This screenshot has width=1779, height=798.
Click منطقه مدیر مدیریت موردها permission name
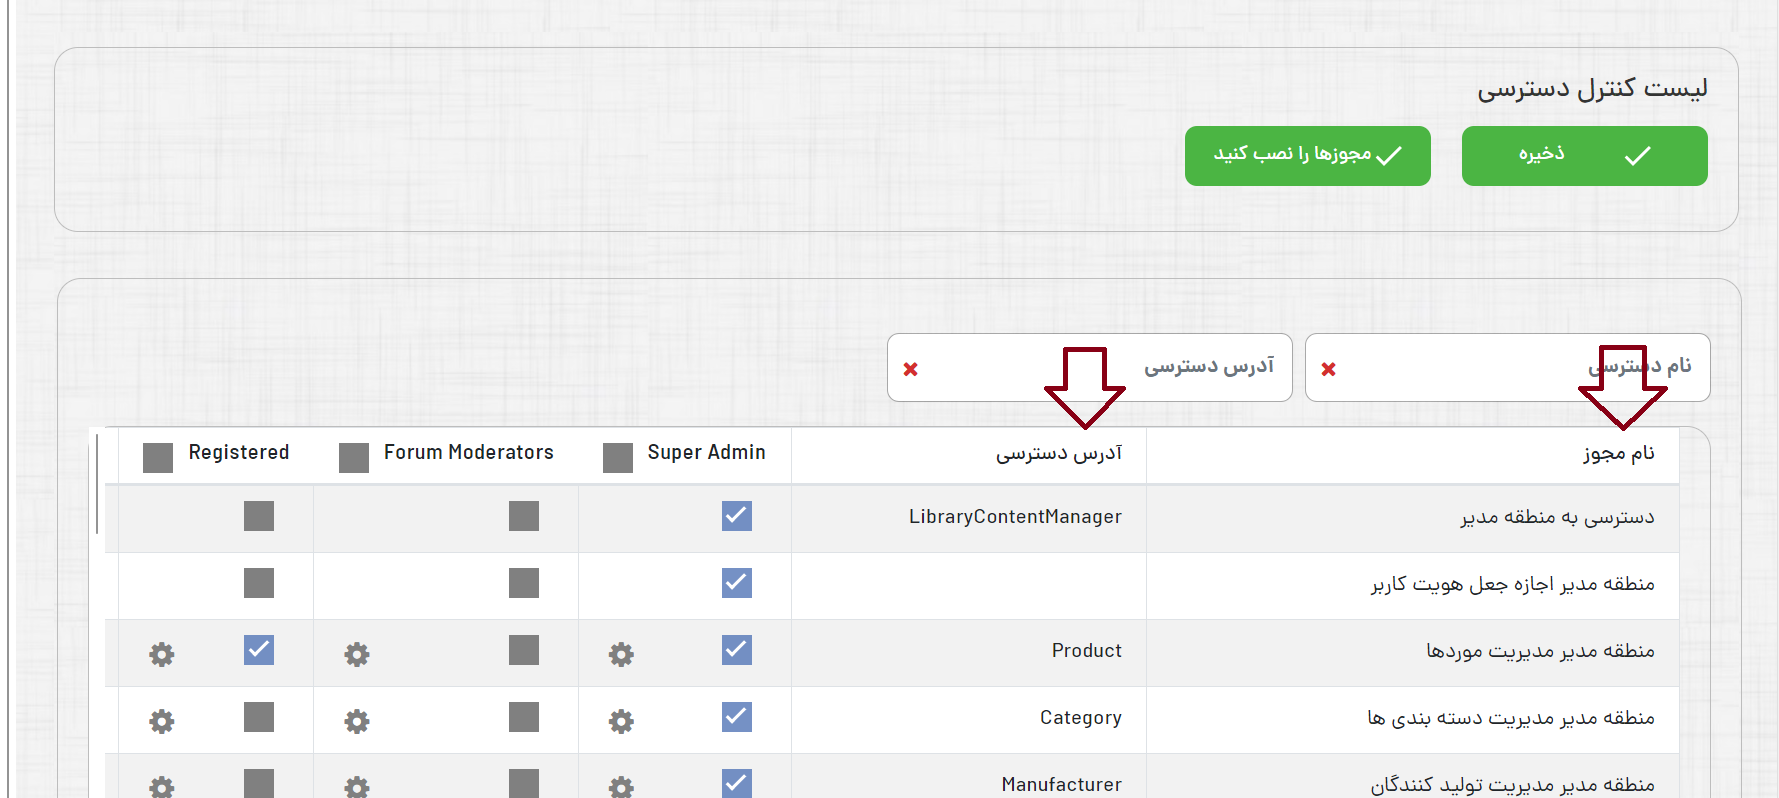pyautogui.click(x=1540, y=651)
